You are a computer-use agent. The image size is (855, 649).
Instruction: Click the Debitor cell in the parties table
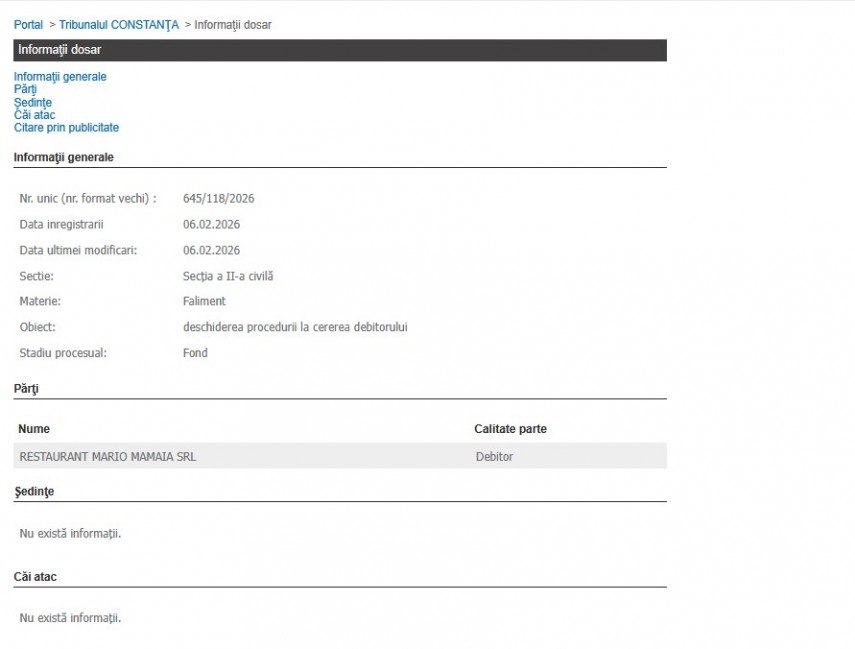[494, 456]
